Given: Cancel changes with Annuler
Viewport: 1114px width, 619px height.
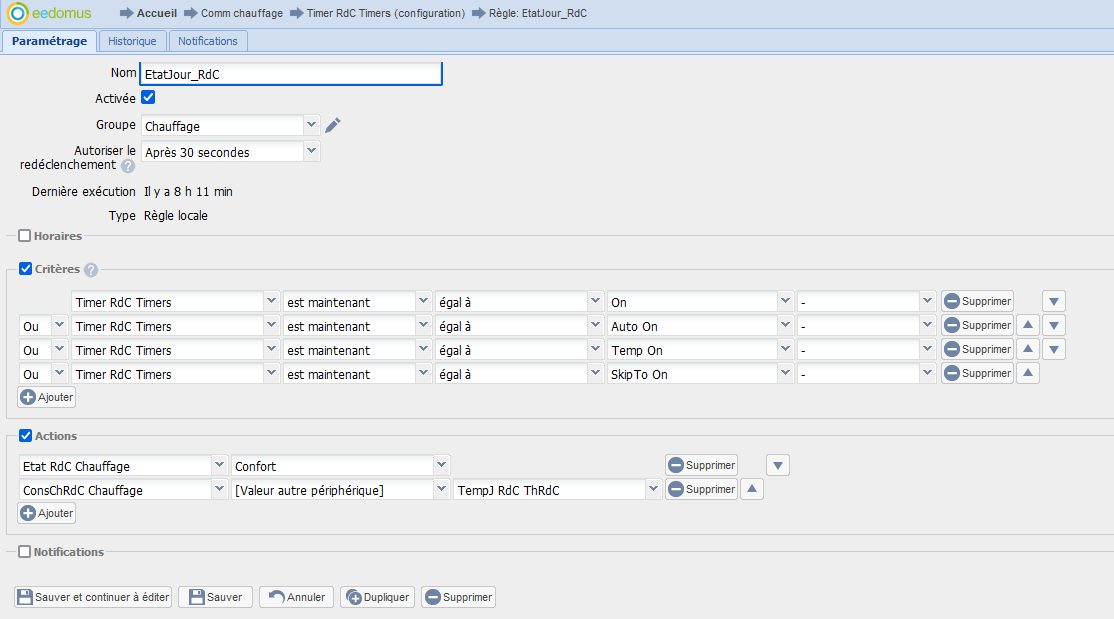Looking at the screenshot, I should pos(297,597).
